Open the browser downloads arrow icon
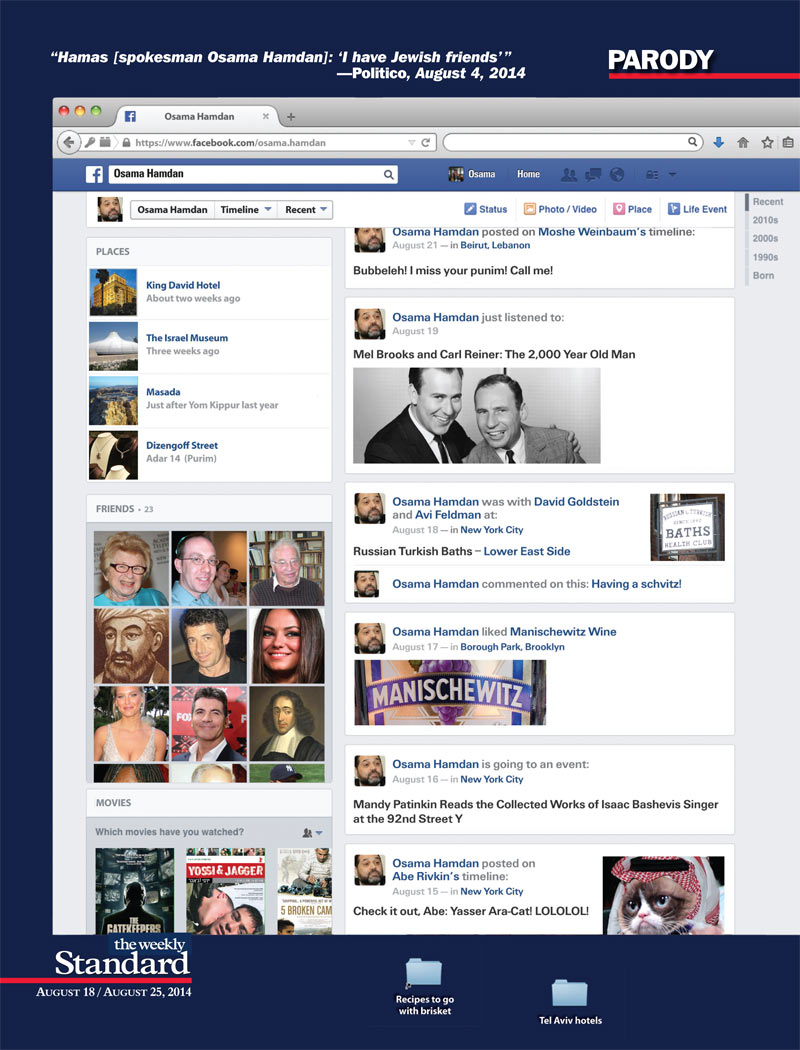800x1050 pixels. coord(718,143)
